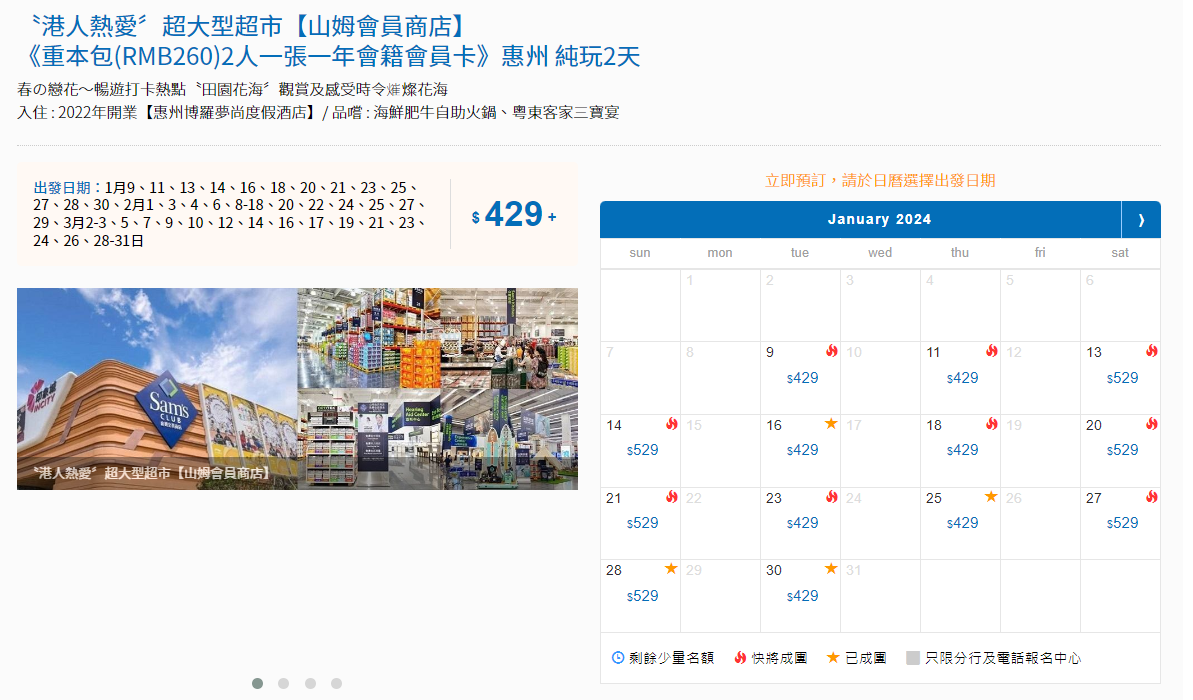
Task: Click the flame icon beside January 27
Action: (1151, 497)
